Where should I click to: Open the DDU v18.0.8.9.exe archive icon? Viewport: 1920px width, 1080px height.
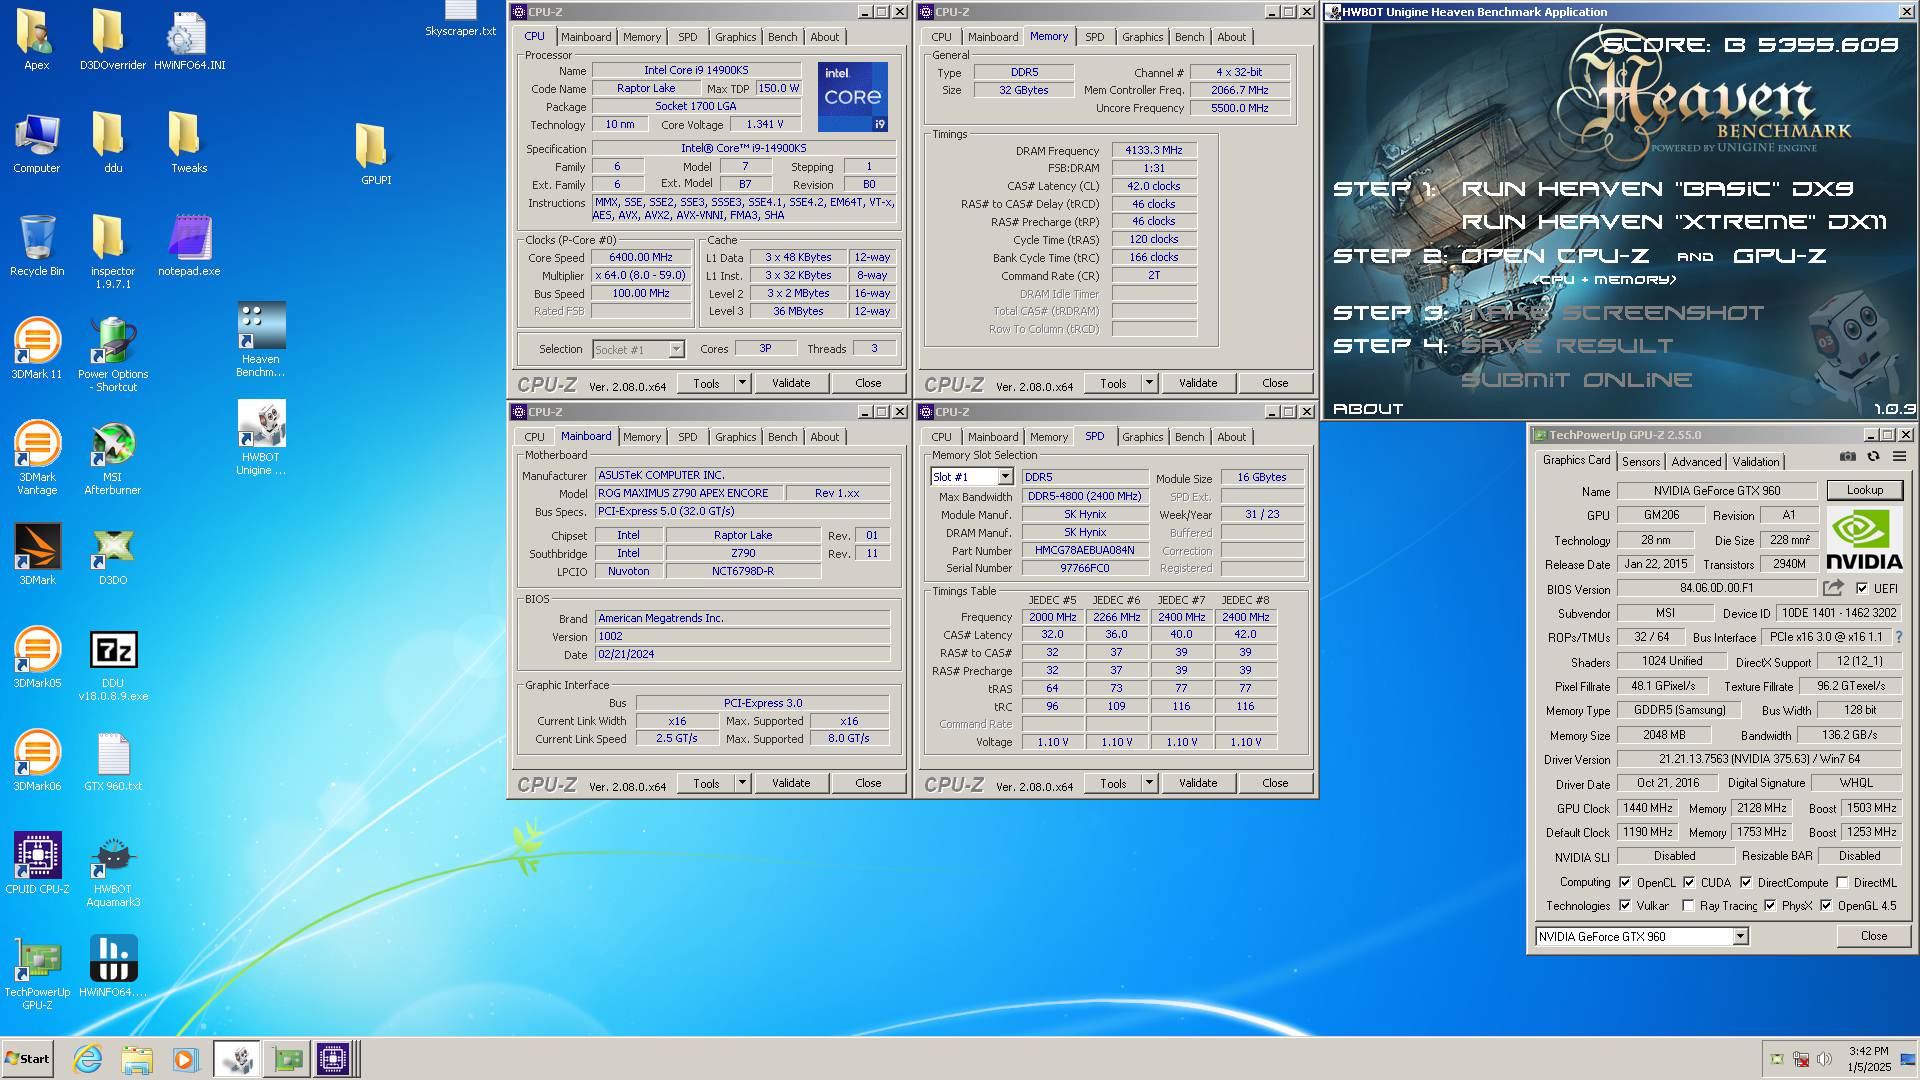(113, 665)
